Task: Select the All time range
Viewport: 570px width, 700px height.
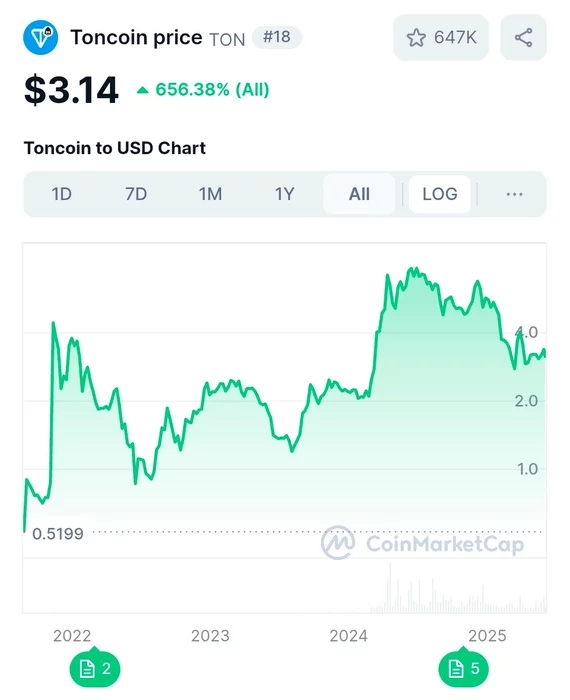Action: coord(359,194)
